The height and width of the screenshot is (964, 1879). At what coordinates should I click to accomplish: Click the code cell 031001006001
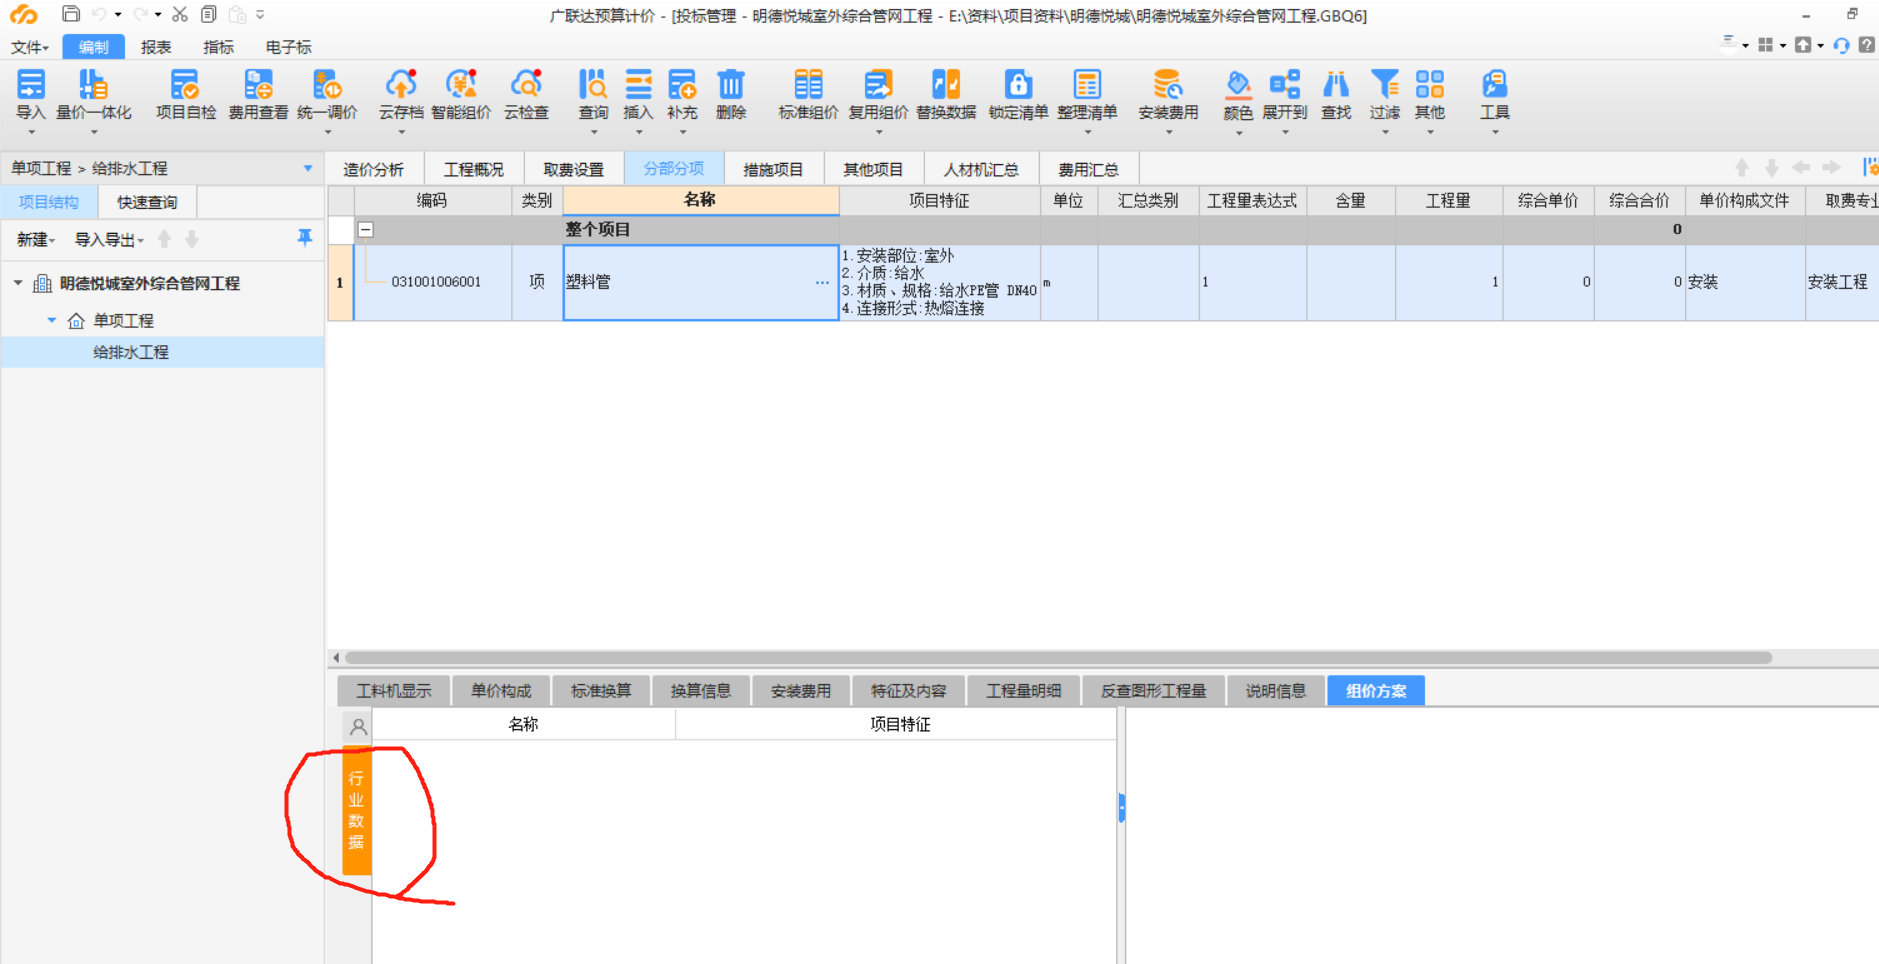436,282
